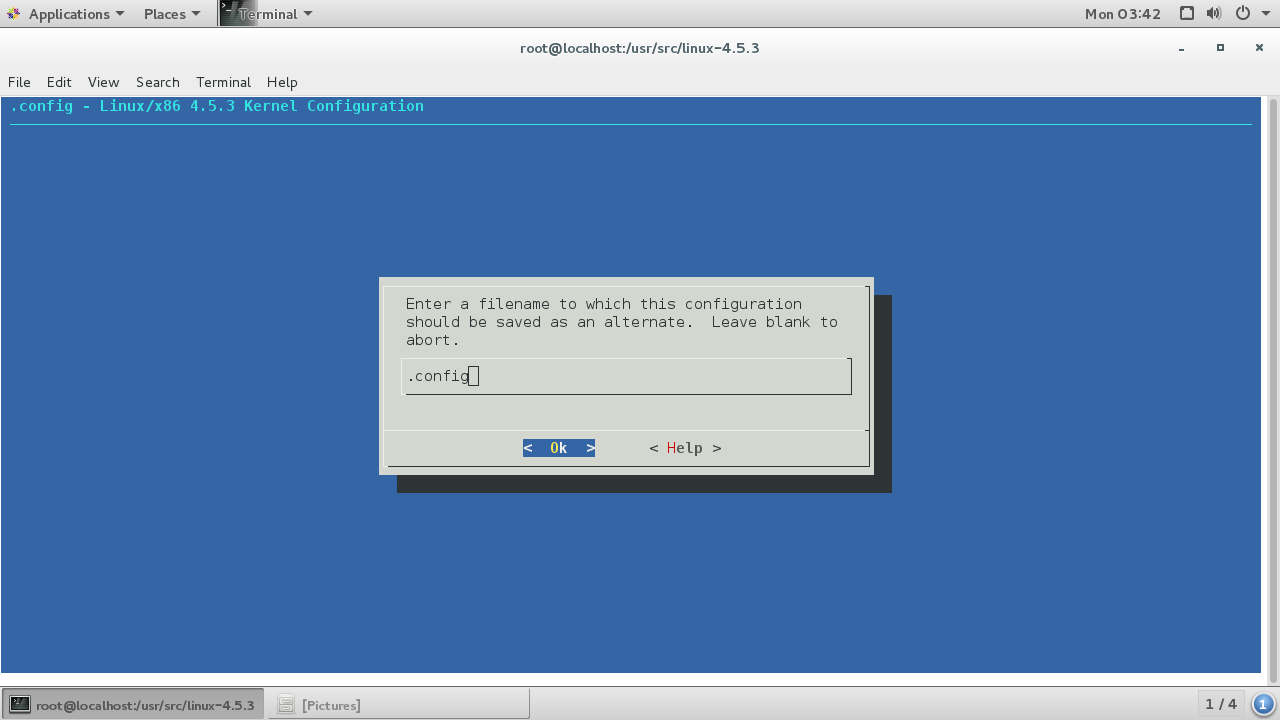This screenshot has height=720, width=1280.
Task: Open the View menu
Action: click(103, 82)
